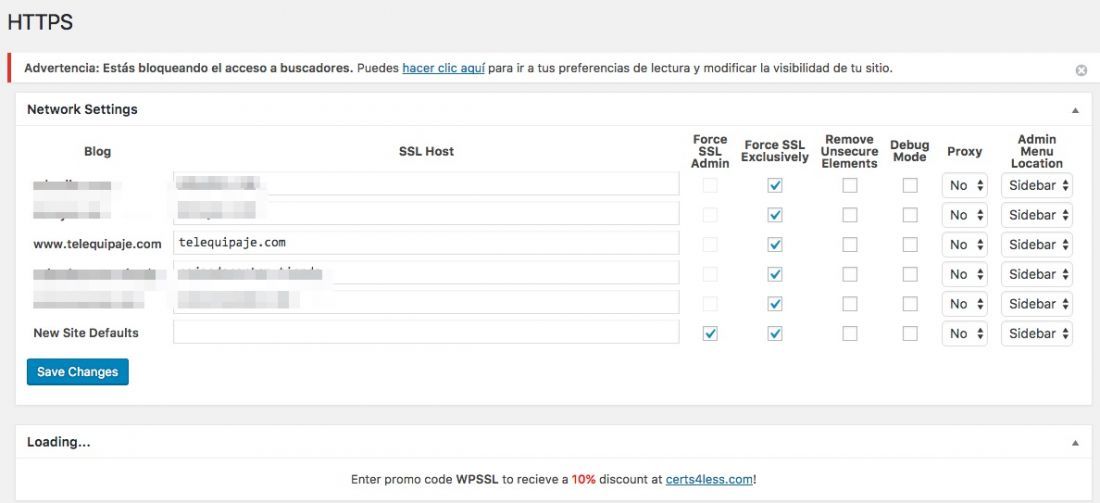Open the 'hacer clic aquí' link
Image resolution: width=1100 pixels, height=503 pixels.
[443, 69]
